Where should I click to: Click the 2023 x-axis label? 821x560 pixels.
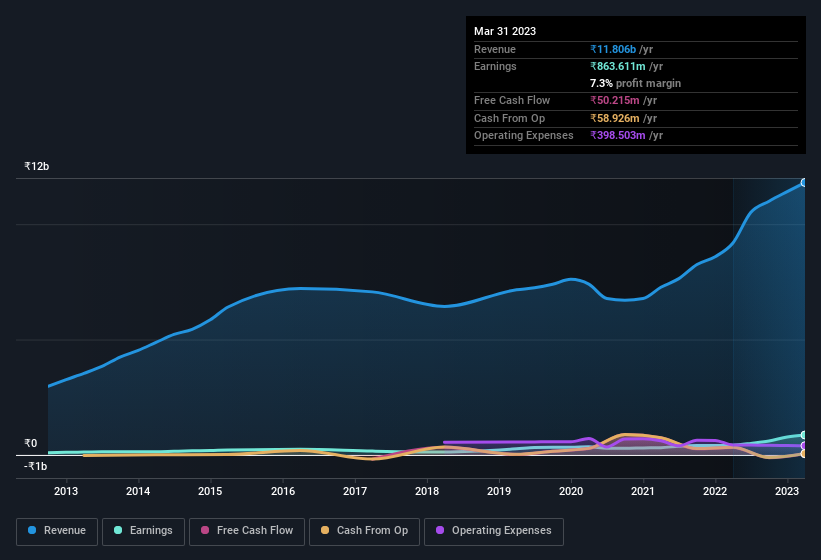coord(787,491)
